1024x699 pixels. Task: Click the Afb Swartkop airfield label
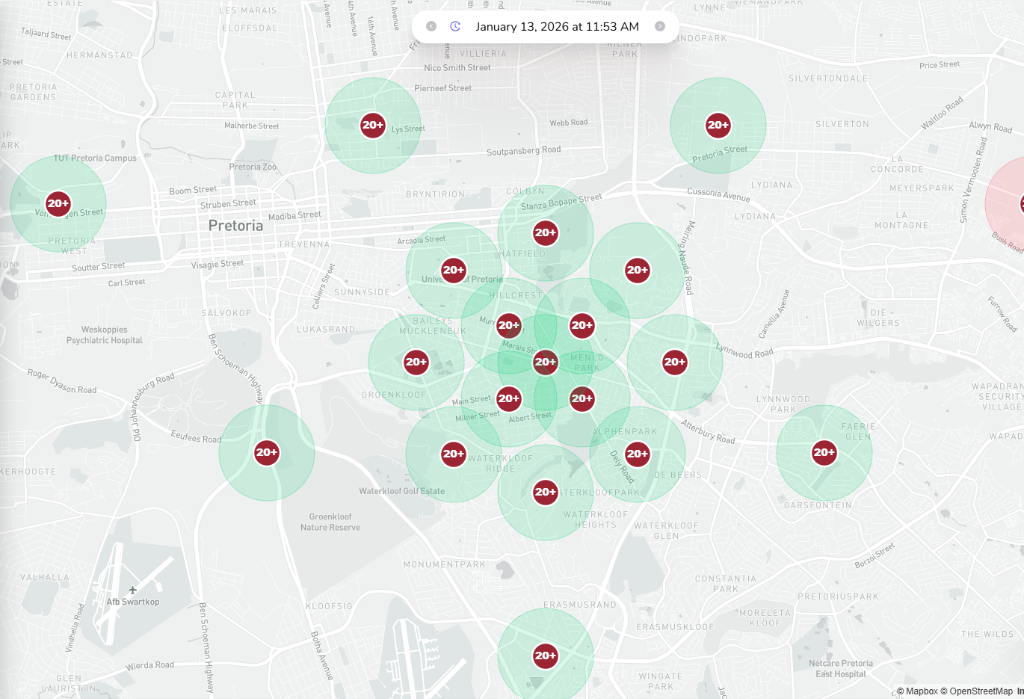pyautogui.click(x=133, y=602)
